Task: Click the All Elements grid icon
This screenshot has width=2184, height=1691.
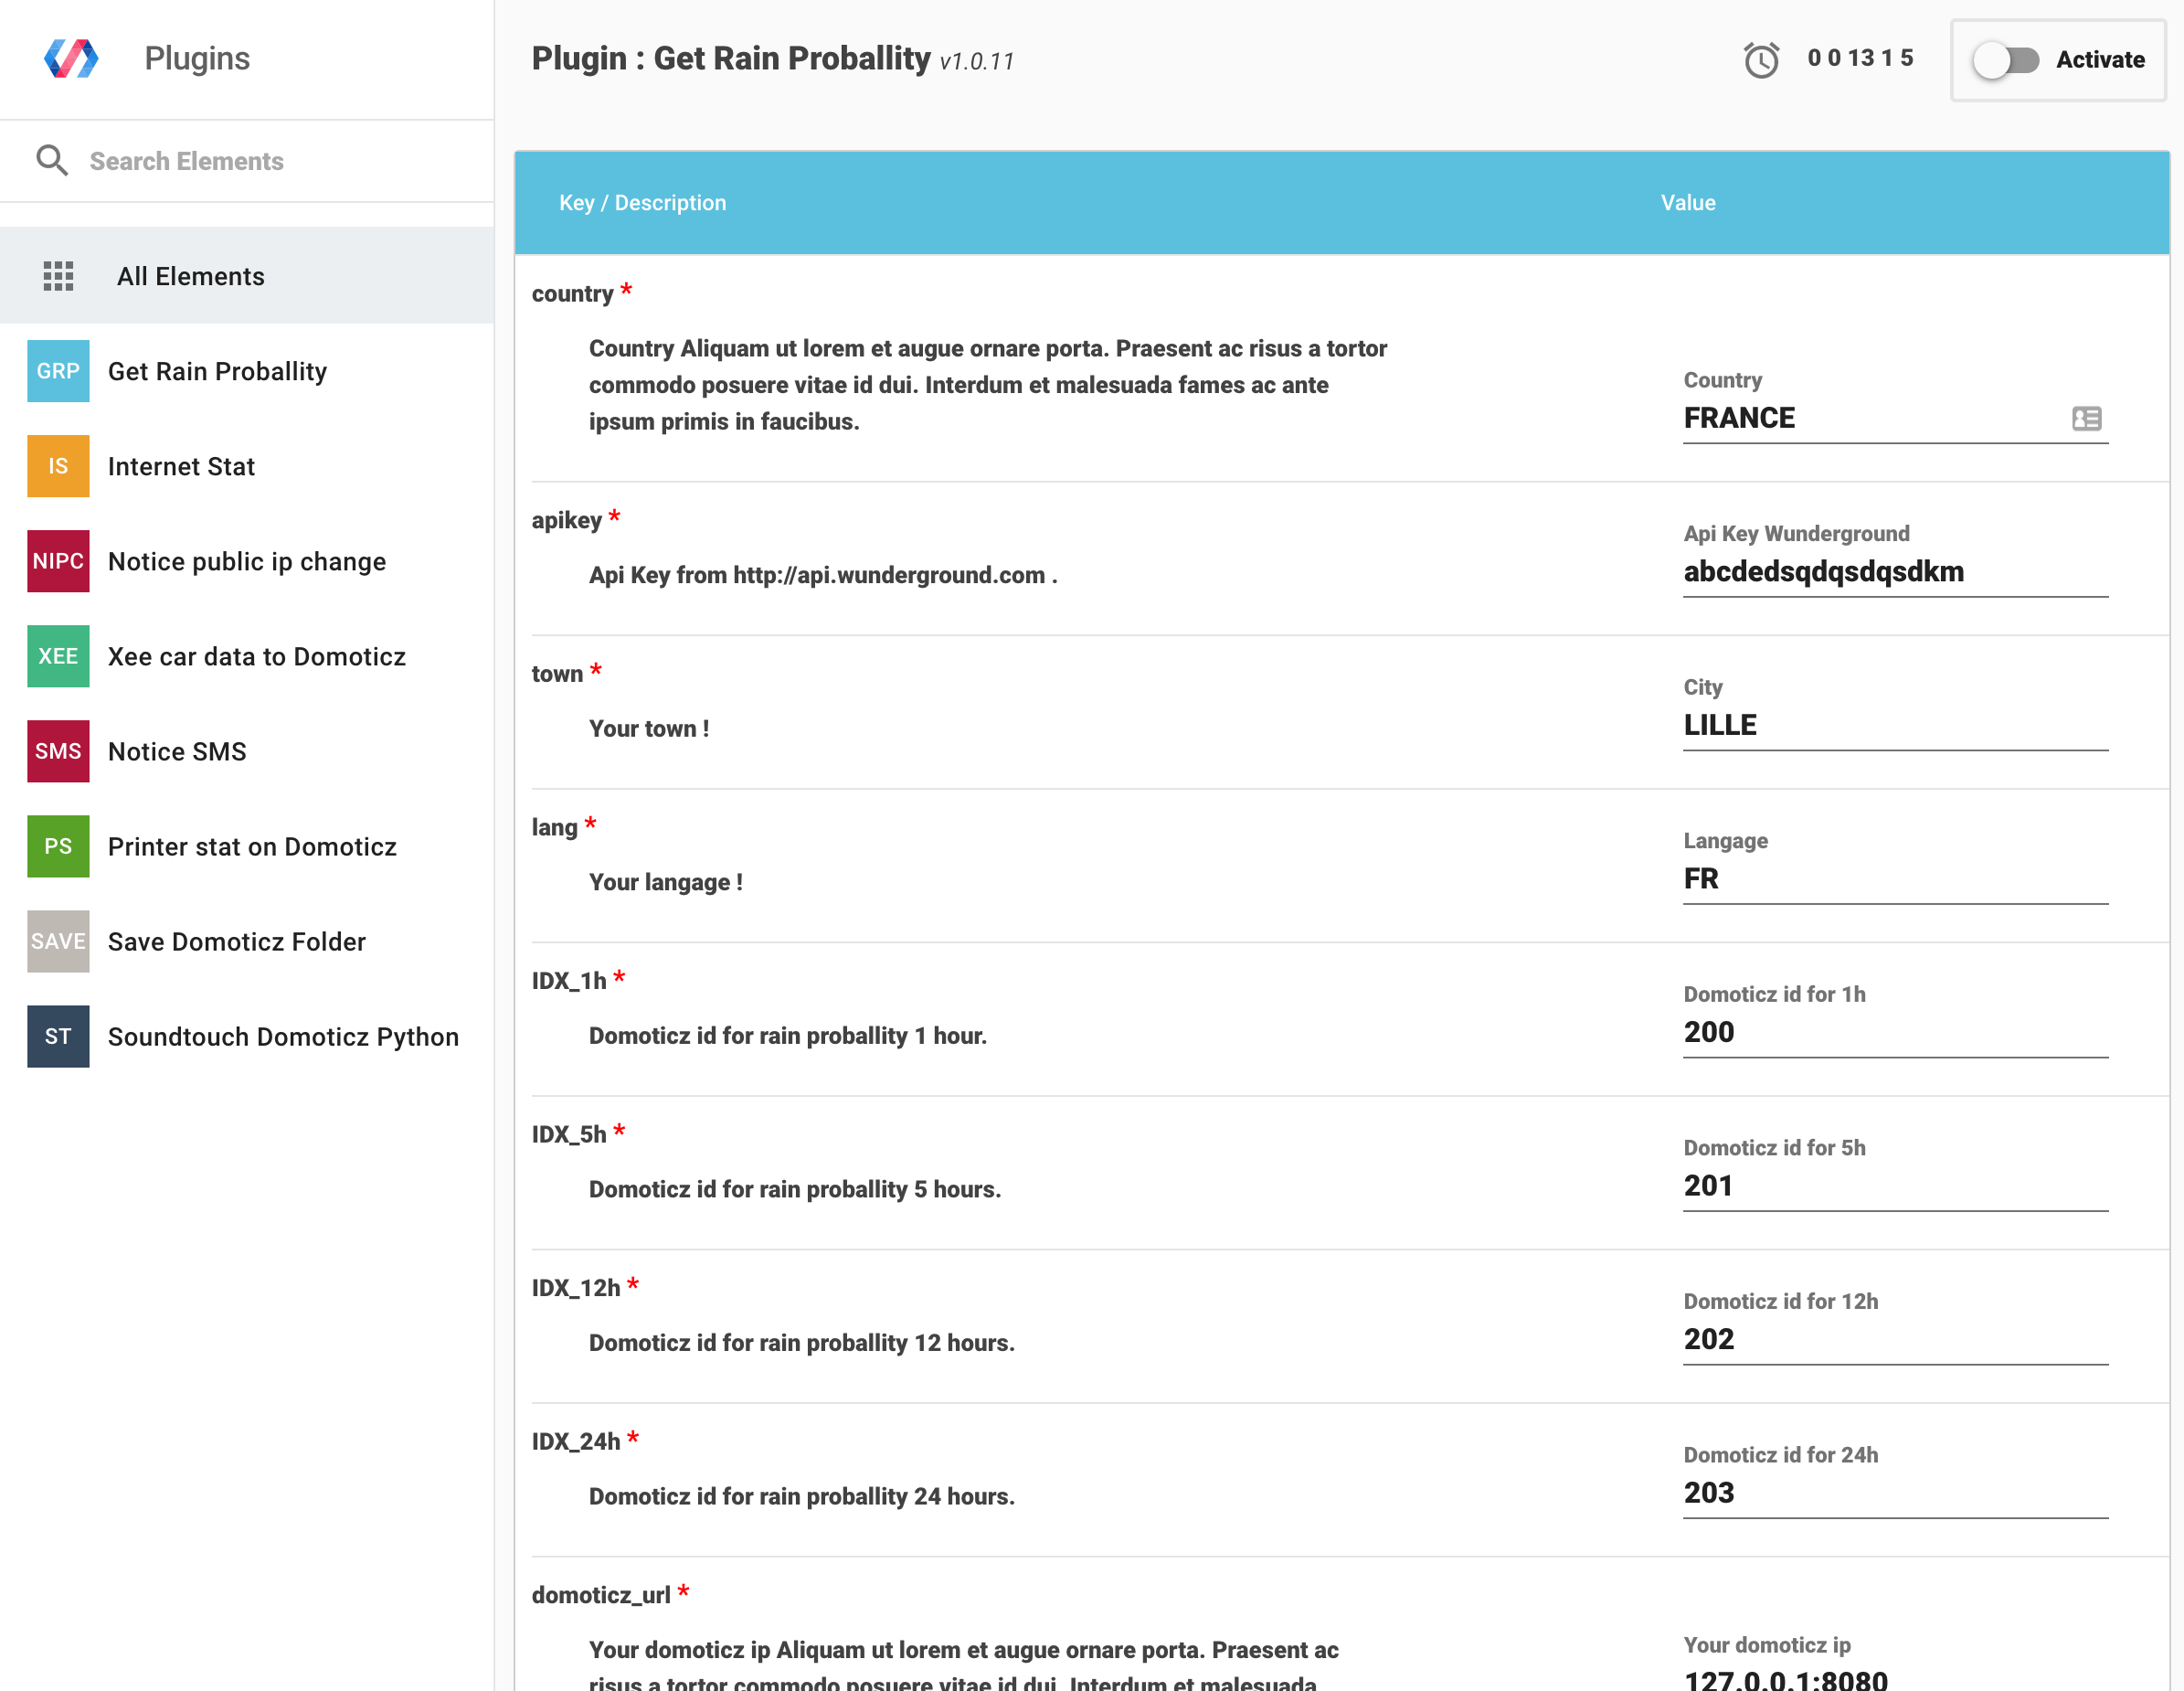Action: [x=59, y=276]
